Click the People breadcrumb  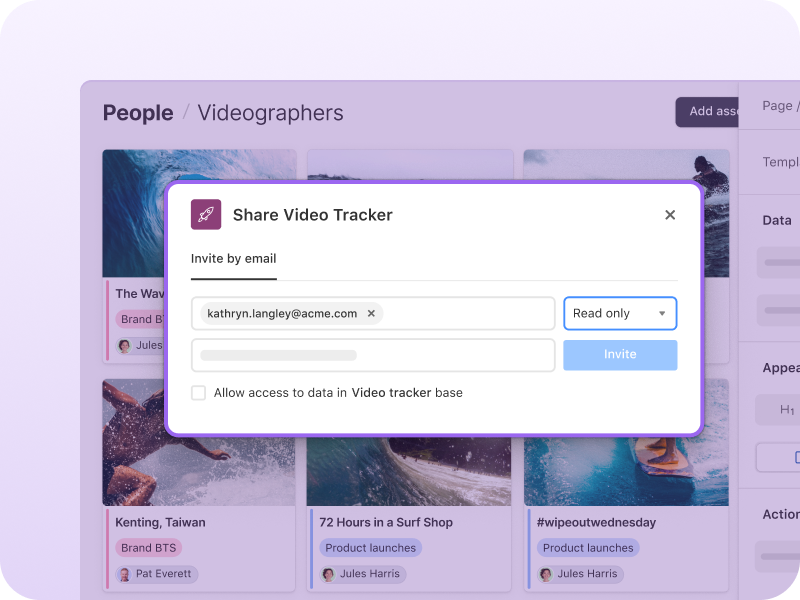(138, 113)
